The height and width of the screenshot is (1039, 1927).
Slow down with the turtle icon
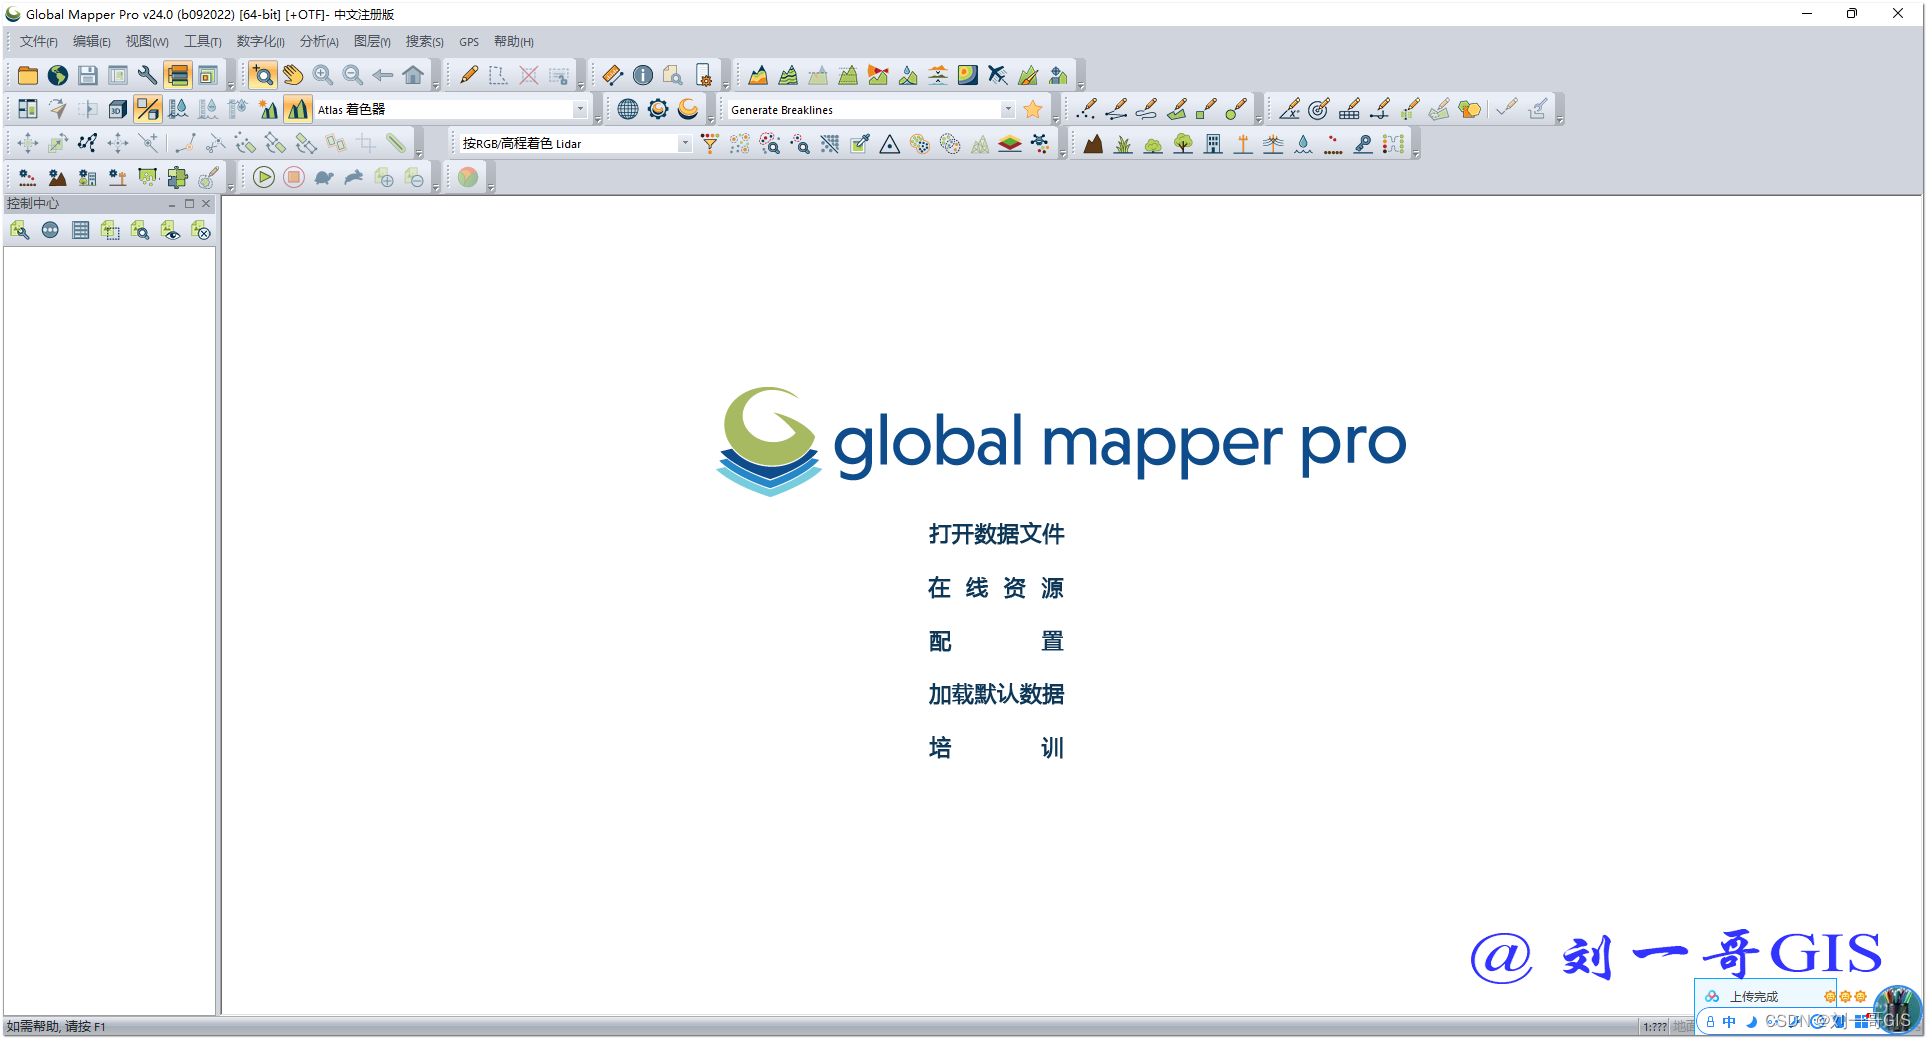[x=324, y=178]
